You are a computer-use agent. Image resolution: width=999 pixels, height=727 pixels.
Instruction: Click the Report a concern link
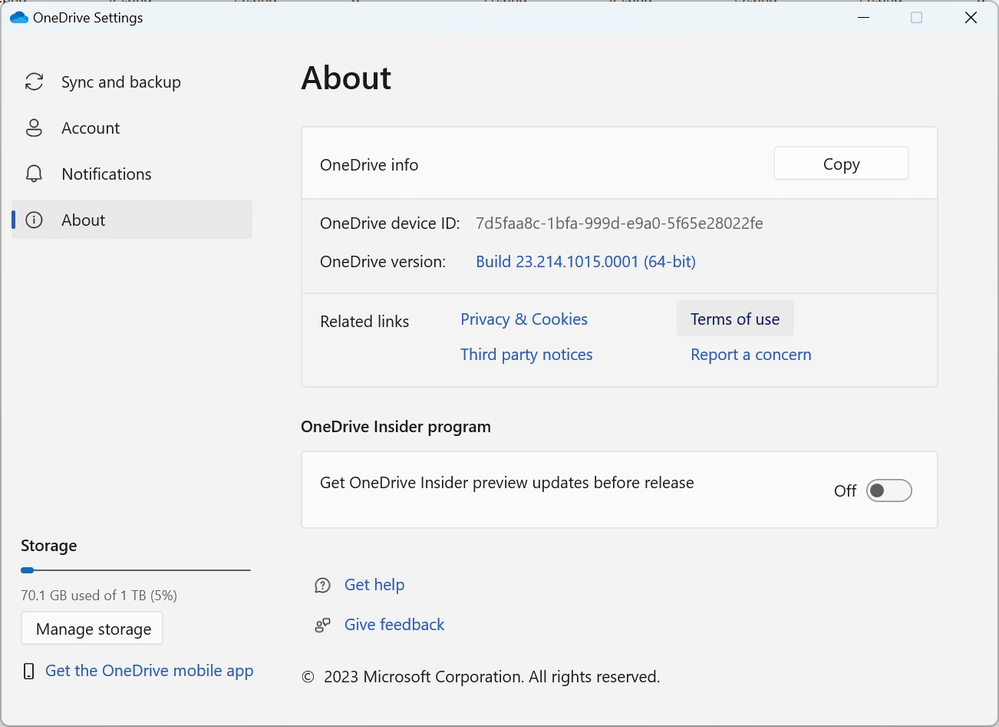click(750, 355)
